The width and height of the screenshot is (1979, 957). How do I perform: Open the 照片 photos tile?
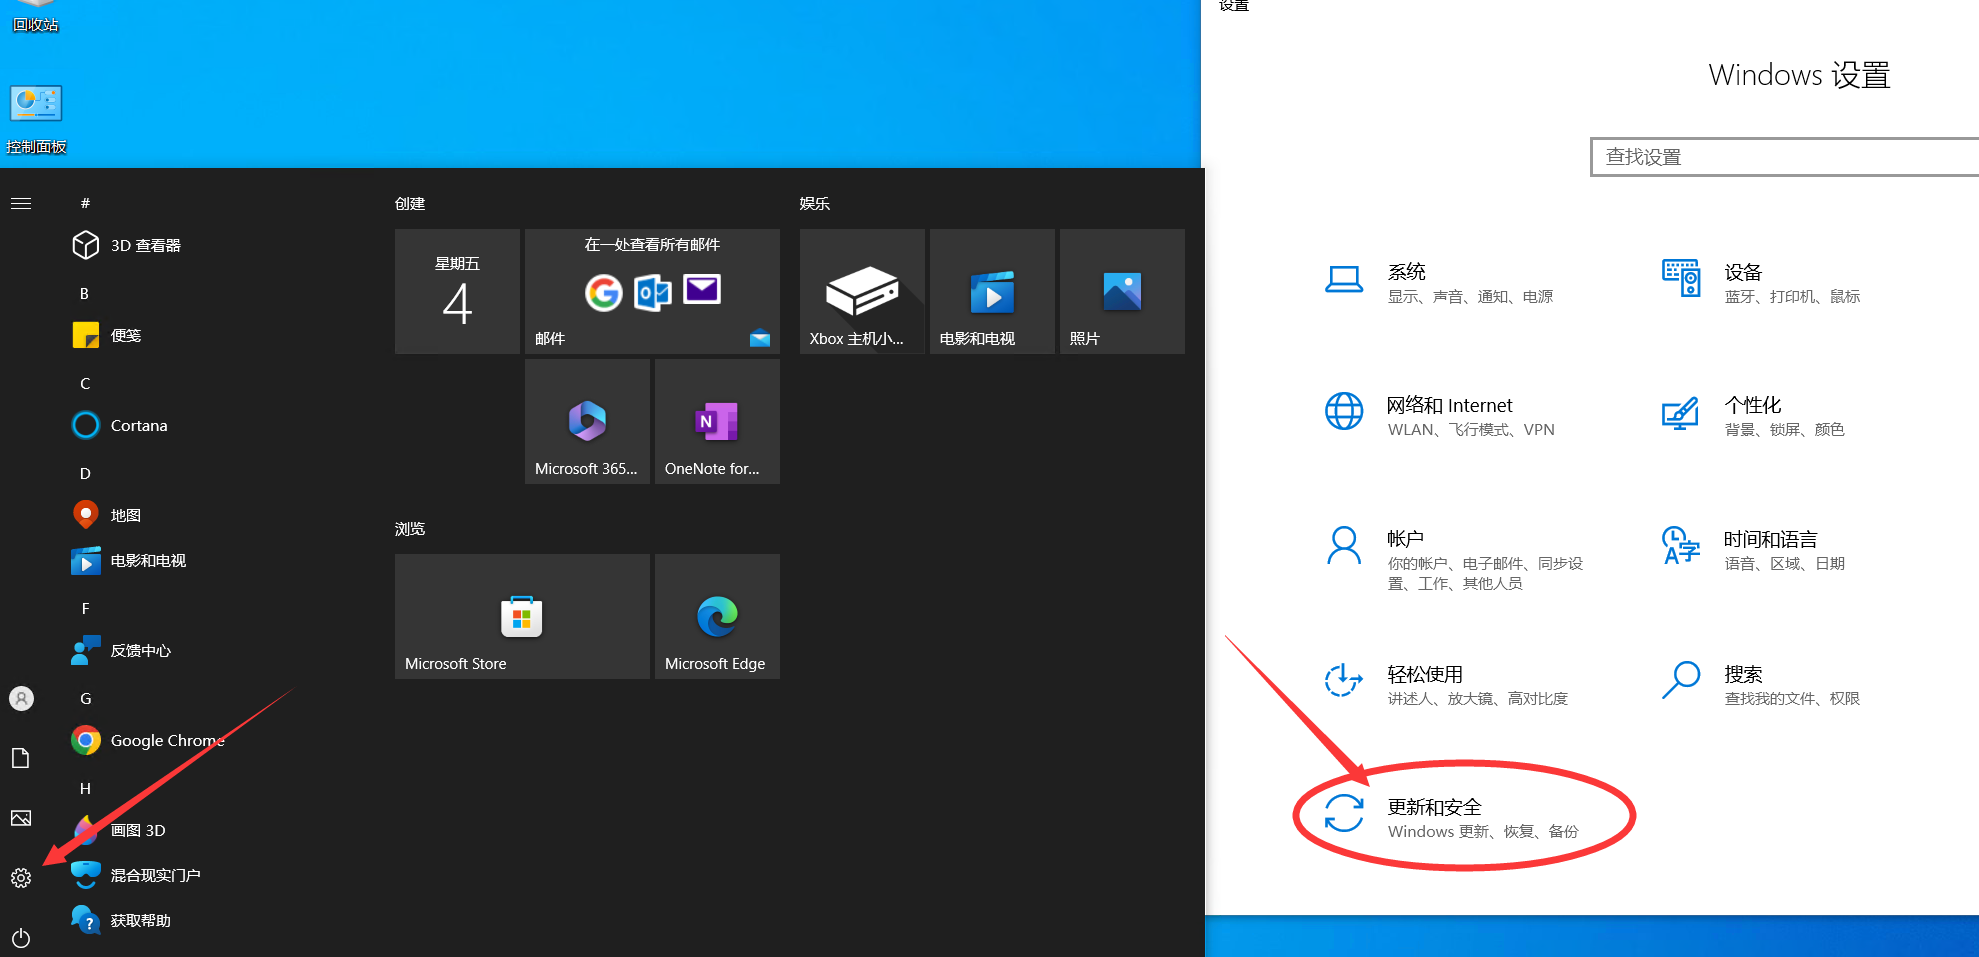click(1122, 291)
